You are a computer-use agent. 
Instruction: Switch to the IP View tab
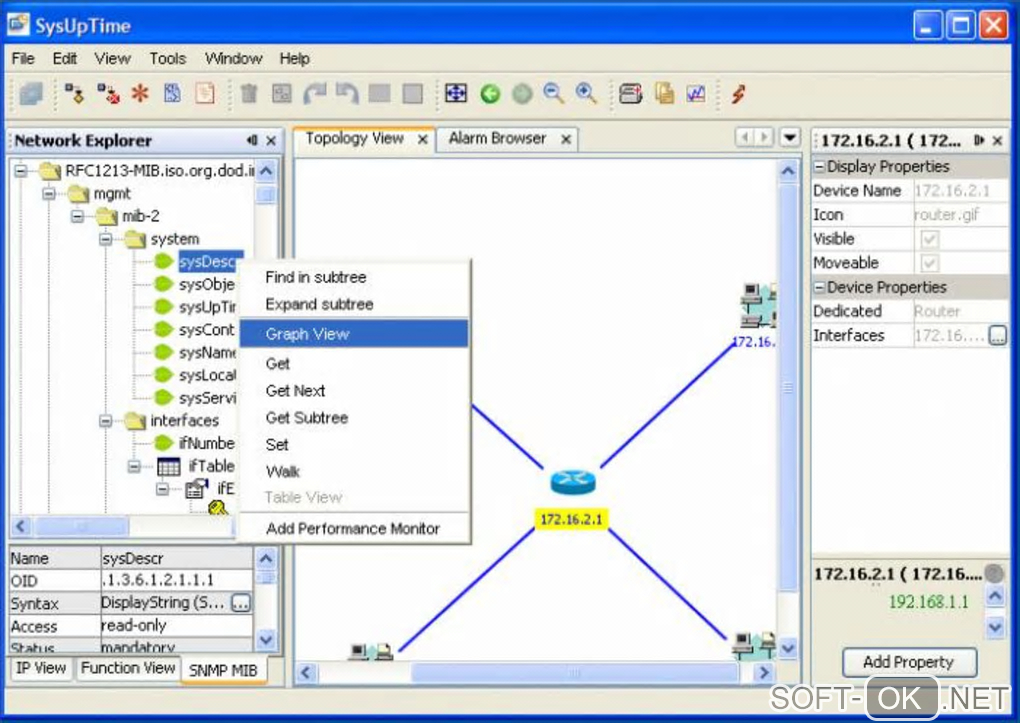coord(40,668)
